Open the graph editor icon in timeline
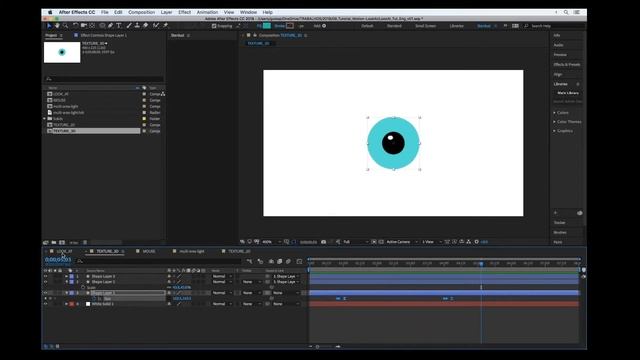The image size is (640, 360). [x=299, y=261]
